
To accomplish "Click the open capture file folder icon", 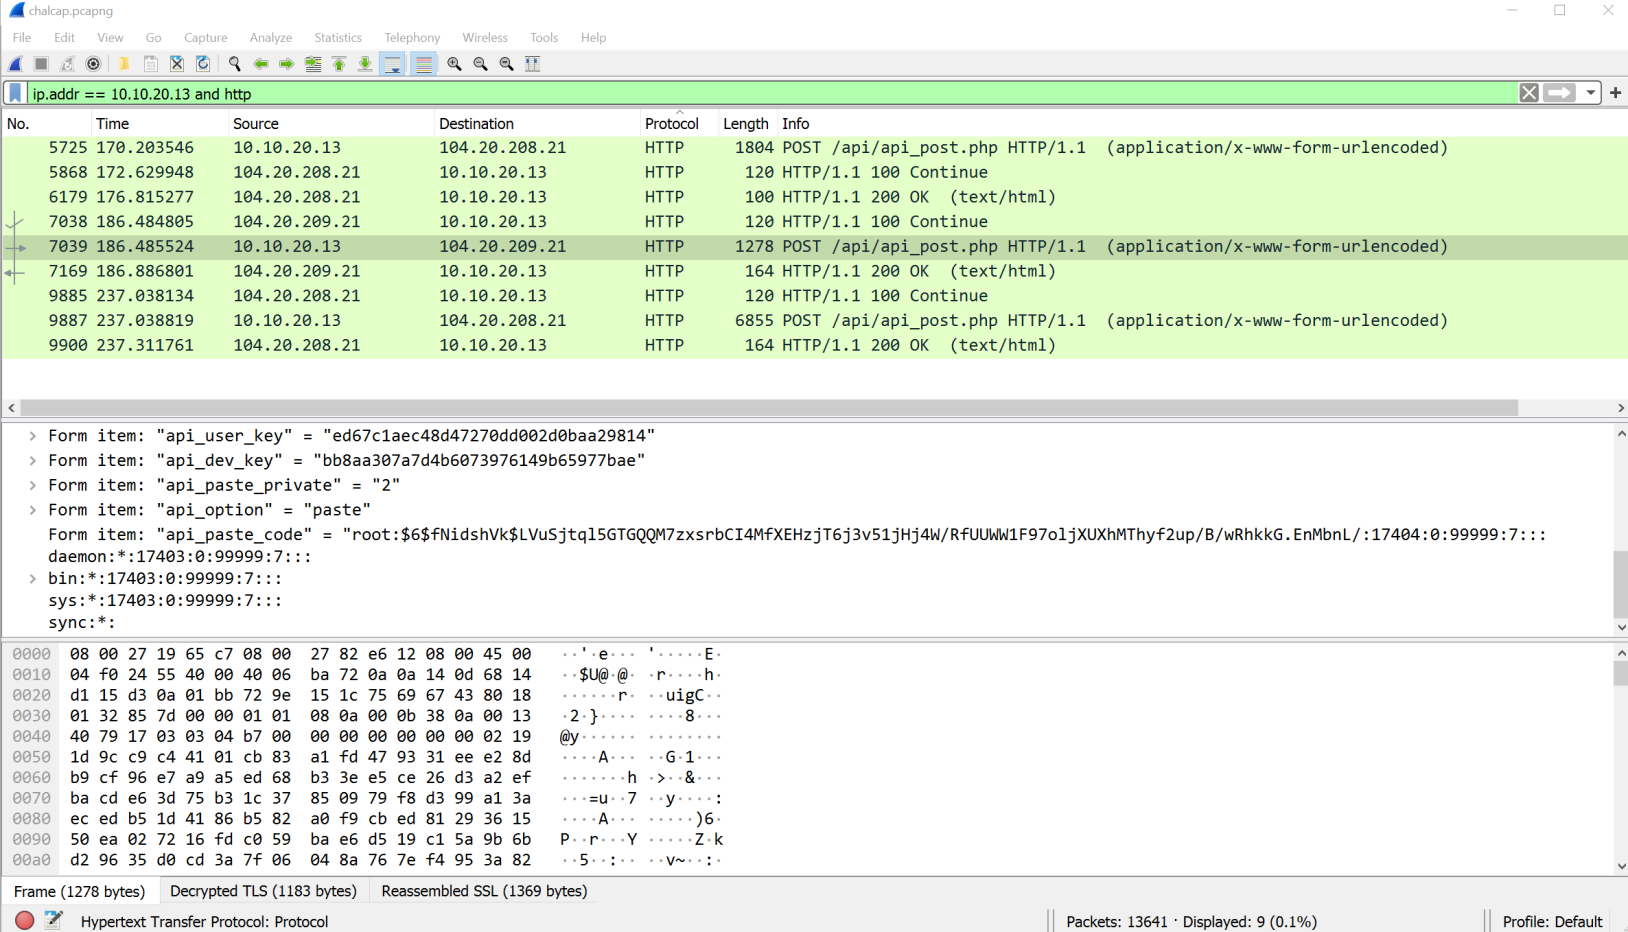I will [124, 64].
